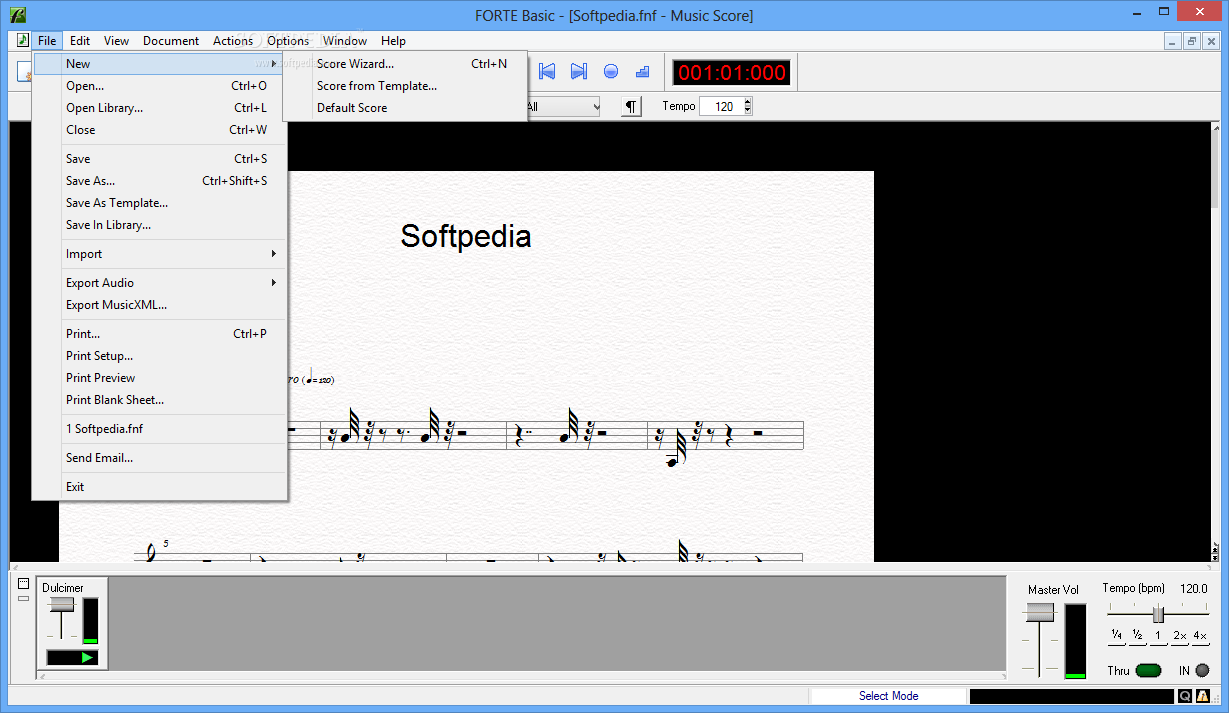1229x713 pixels.
Task: Click the small rectangle icon beside mixer
Action: [x=24, y=598]
